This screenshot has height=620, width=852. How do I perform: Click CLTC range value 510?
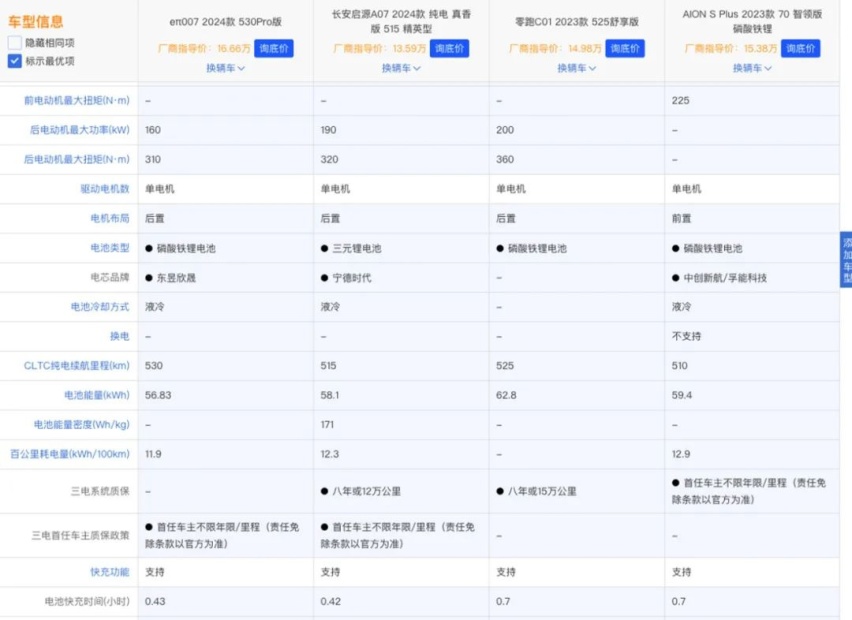coord(680,365)
